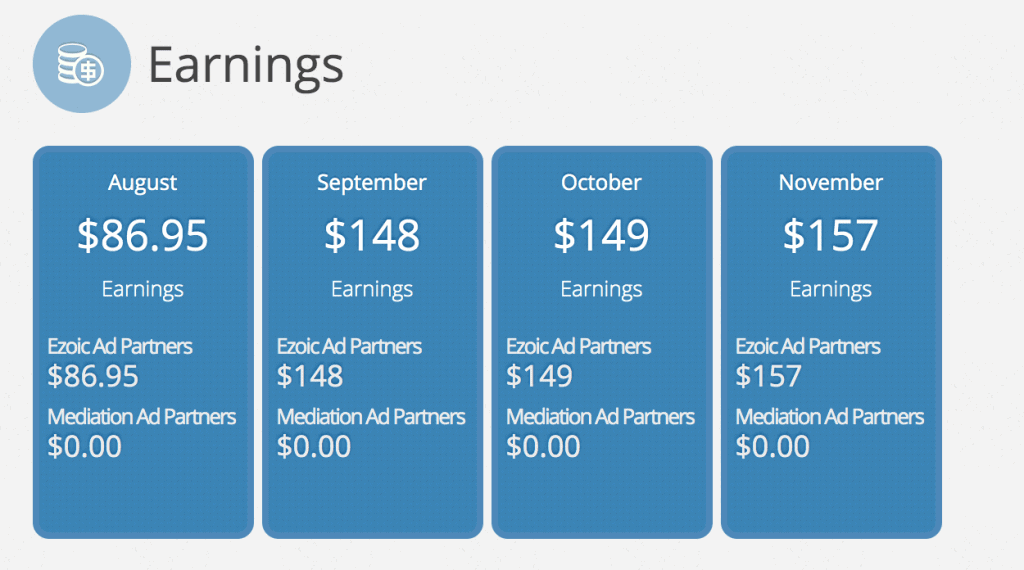
Task: Select the September month label
Action: pyautogui.click(x=372, y=183)
